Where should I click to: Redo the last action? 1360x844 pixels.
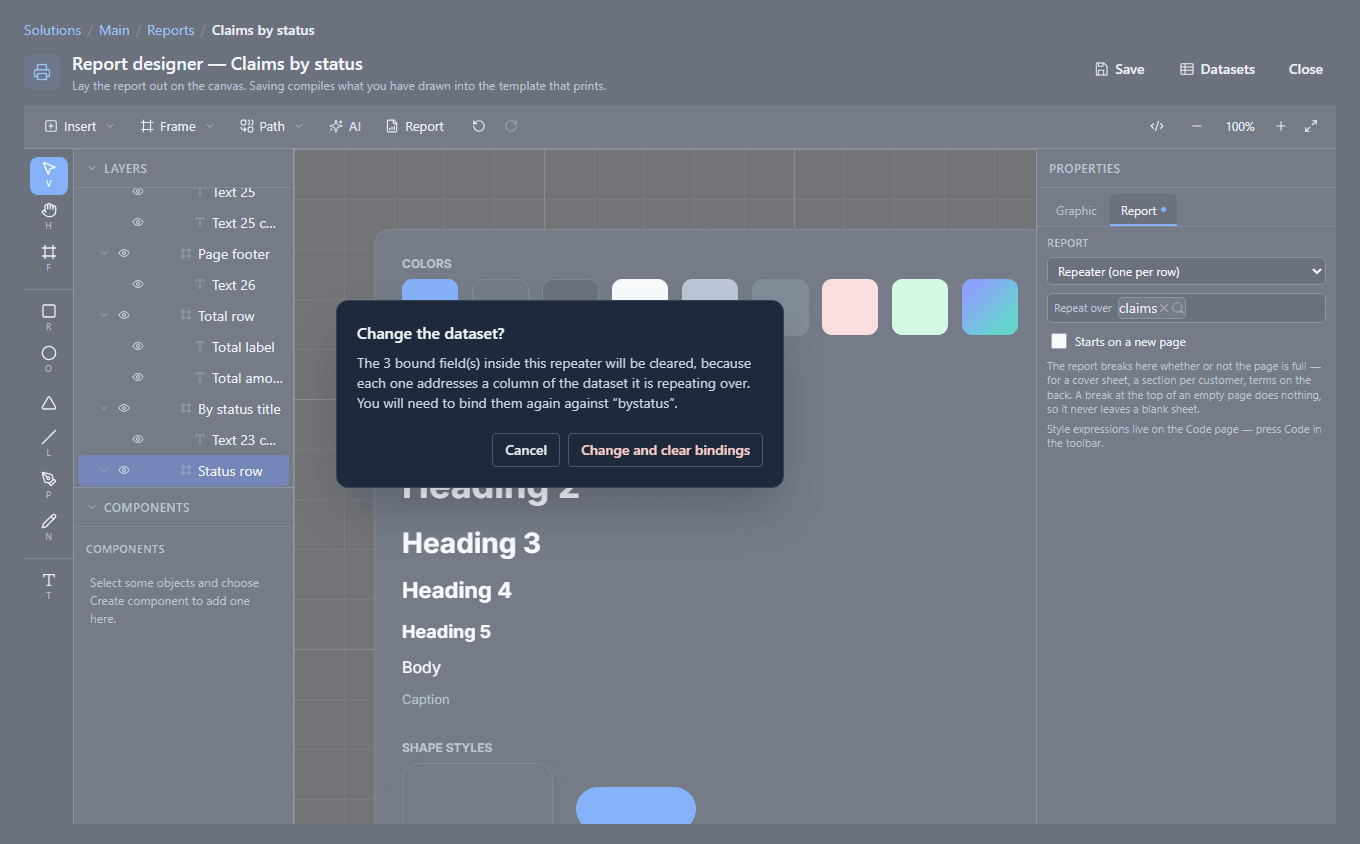click(511, 126)
